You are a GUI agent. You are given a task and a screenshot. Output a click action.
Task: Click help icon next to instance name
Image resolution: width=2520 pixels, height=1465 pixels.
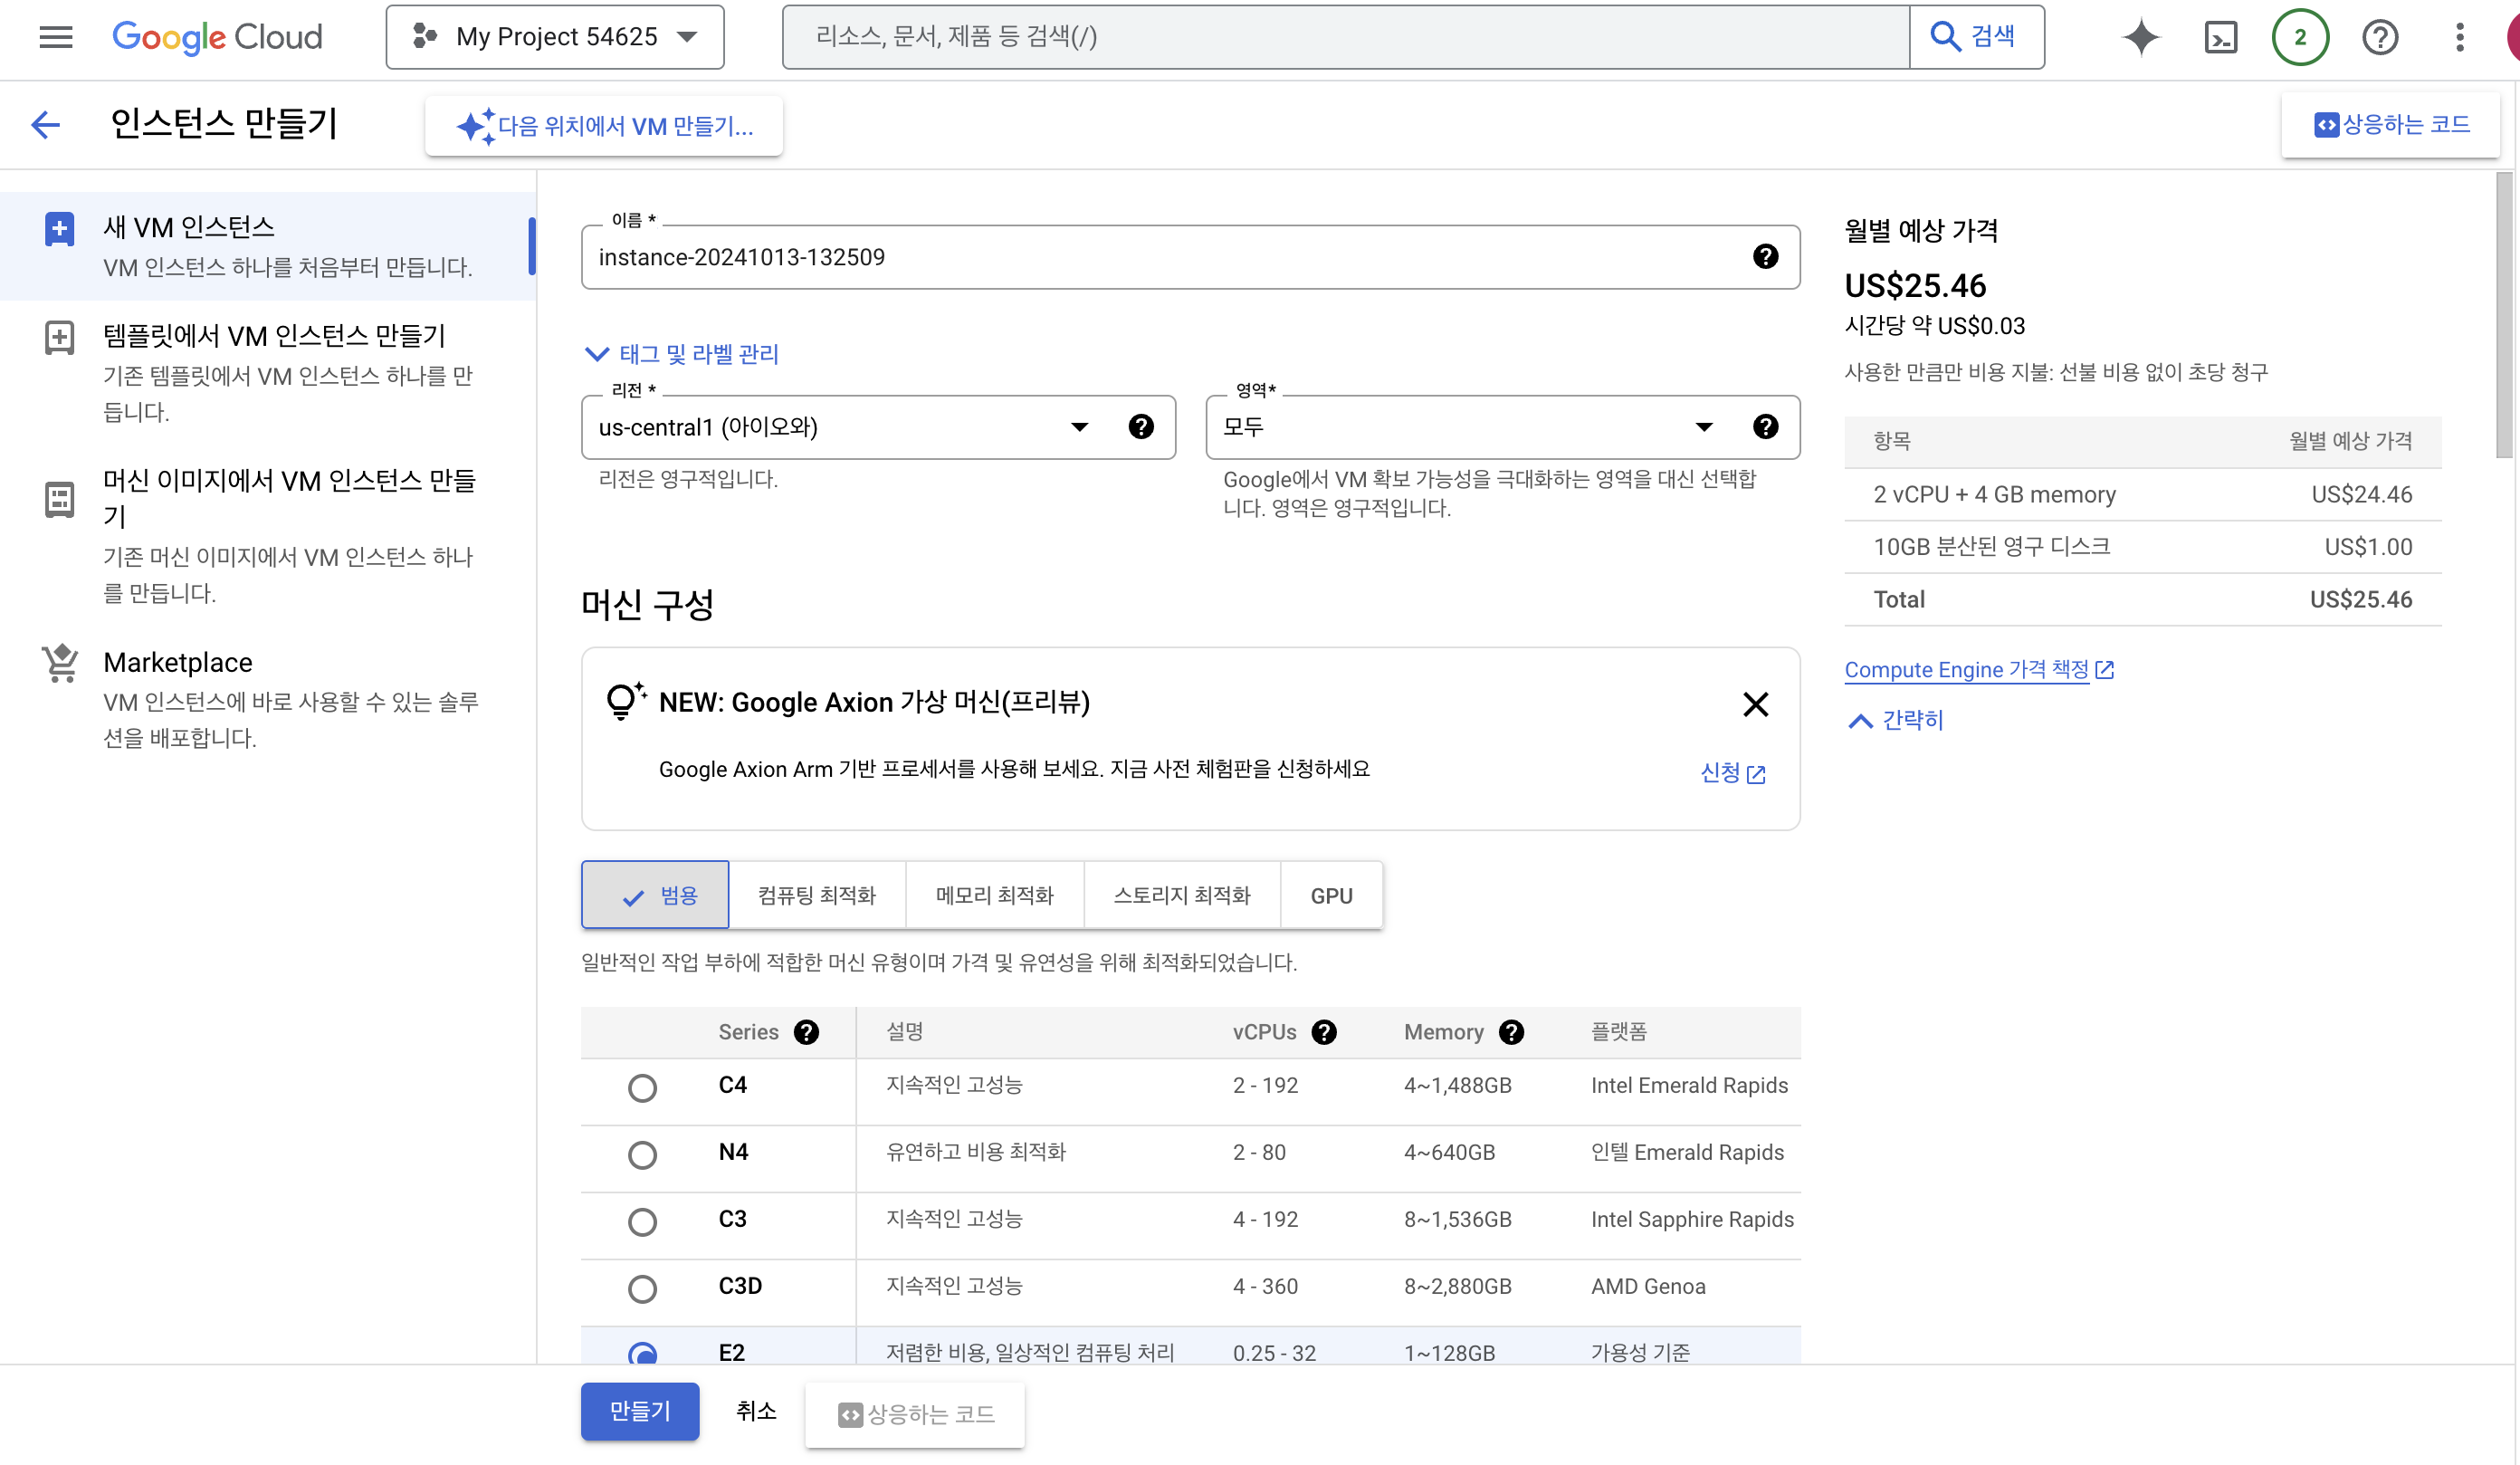(1765, 257)
